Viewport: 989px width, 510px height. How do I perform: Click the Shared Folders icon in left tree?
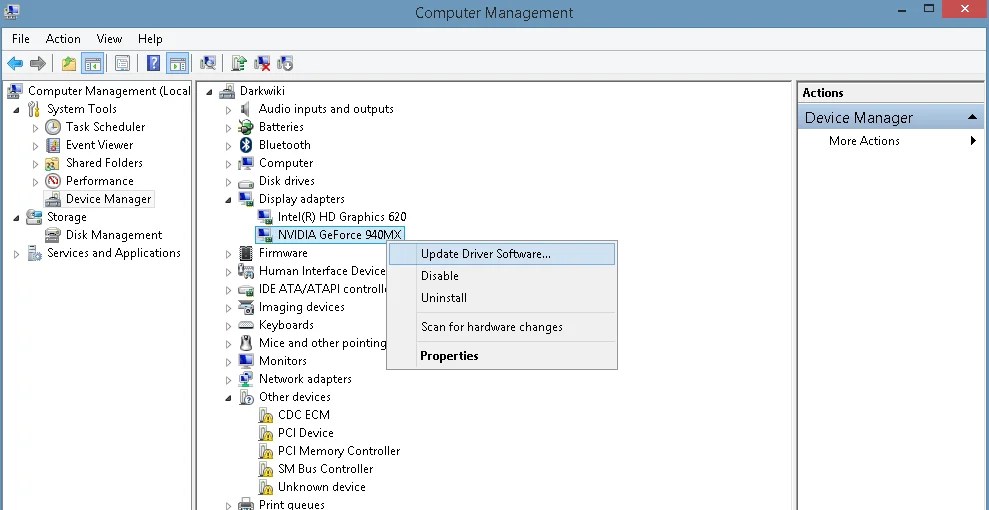point(53,163)
